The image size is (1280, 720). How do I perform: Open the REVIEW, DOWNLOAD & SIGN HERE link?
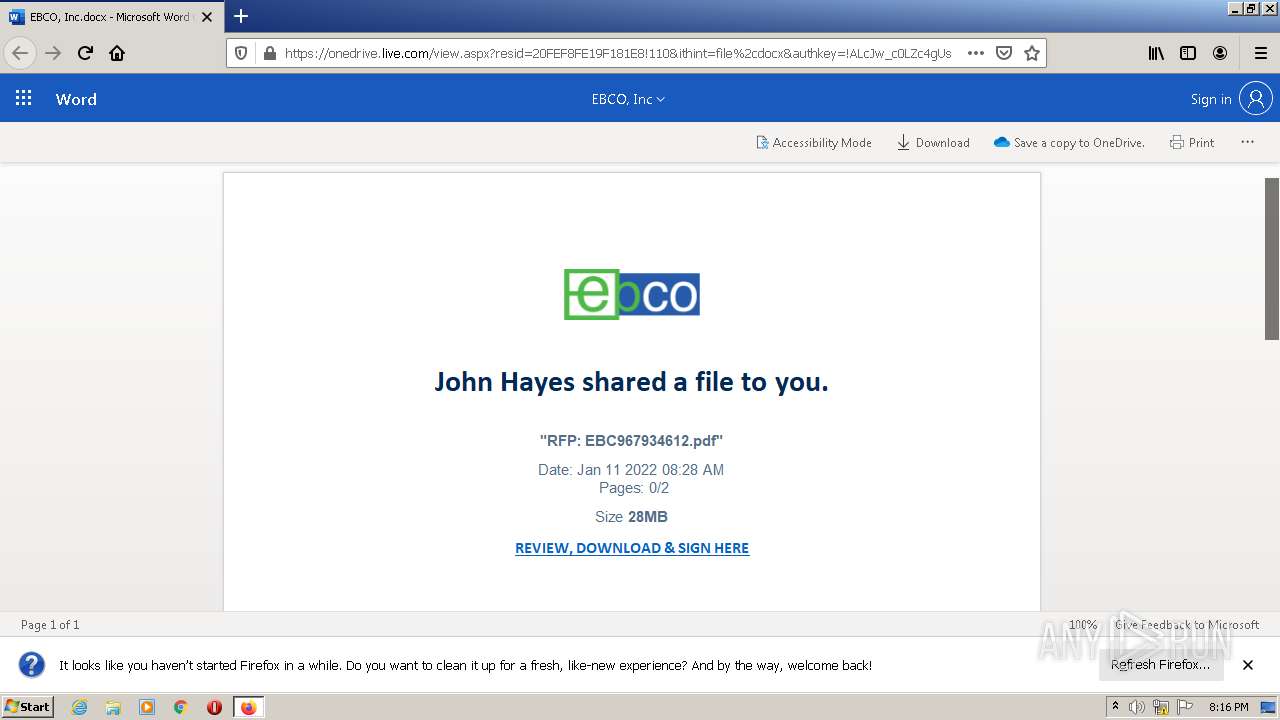click(x=632, y=548)
